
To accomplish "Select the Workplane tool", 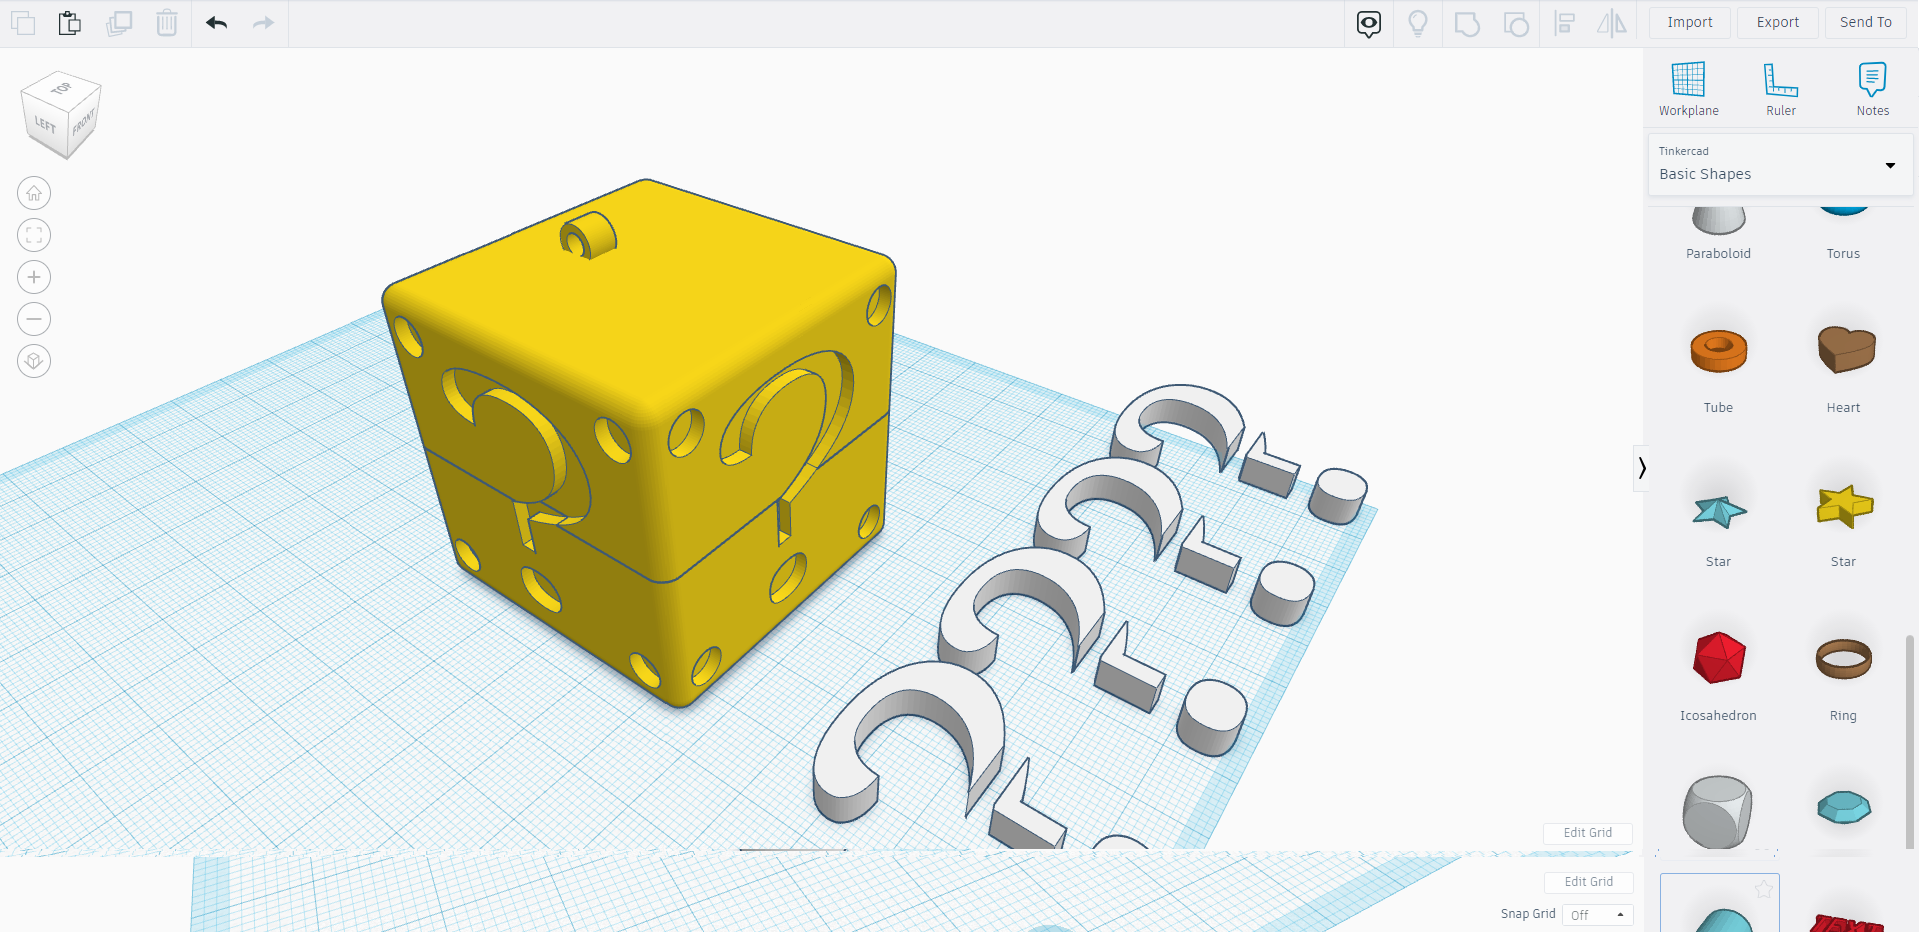I will click(x=1688, y=88).
